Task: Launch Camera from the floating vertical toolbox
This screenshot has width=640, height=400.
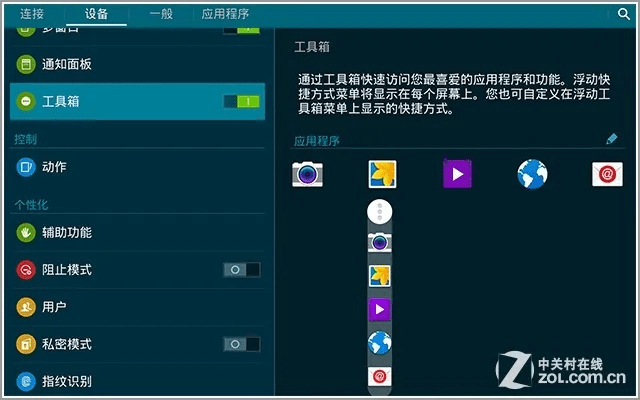Action: coord(380,242)
